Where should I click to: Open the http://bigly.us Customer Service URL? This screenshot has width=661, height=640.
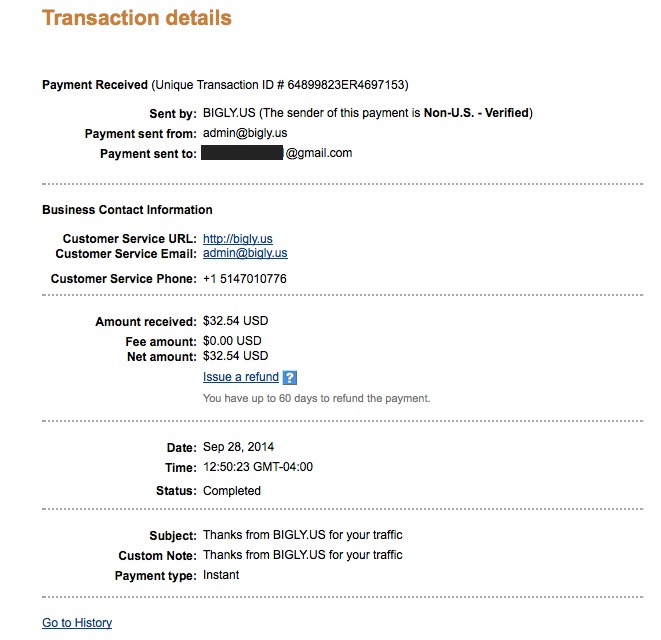pyautogui.click(x=238, y=239)
